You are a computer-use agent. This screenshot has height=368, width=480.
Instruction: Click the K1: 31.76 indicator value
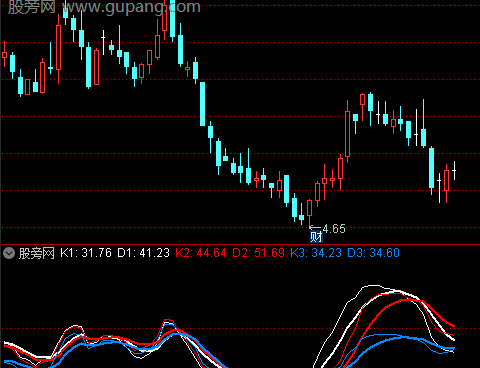coord(86,253)
